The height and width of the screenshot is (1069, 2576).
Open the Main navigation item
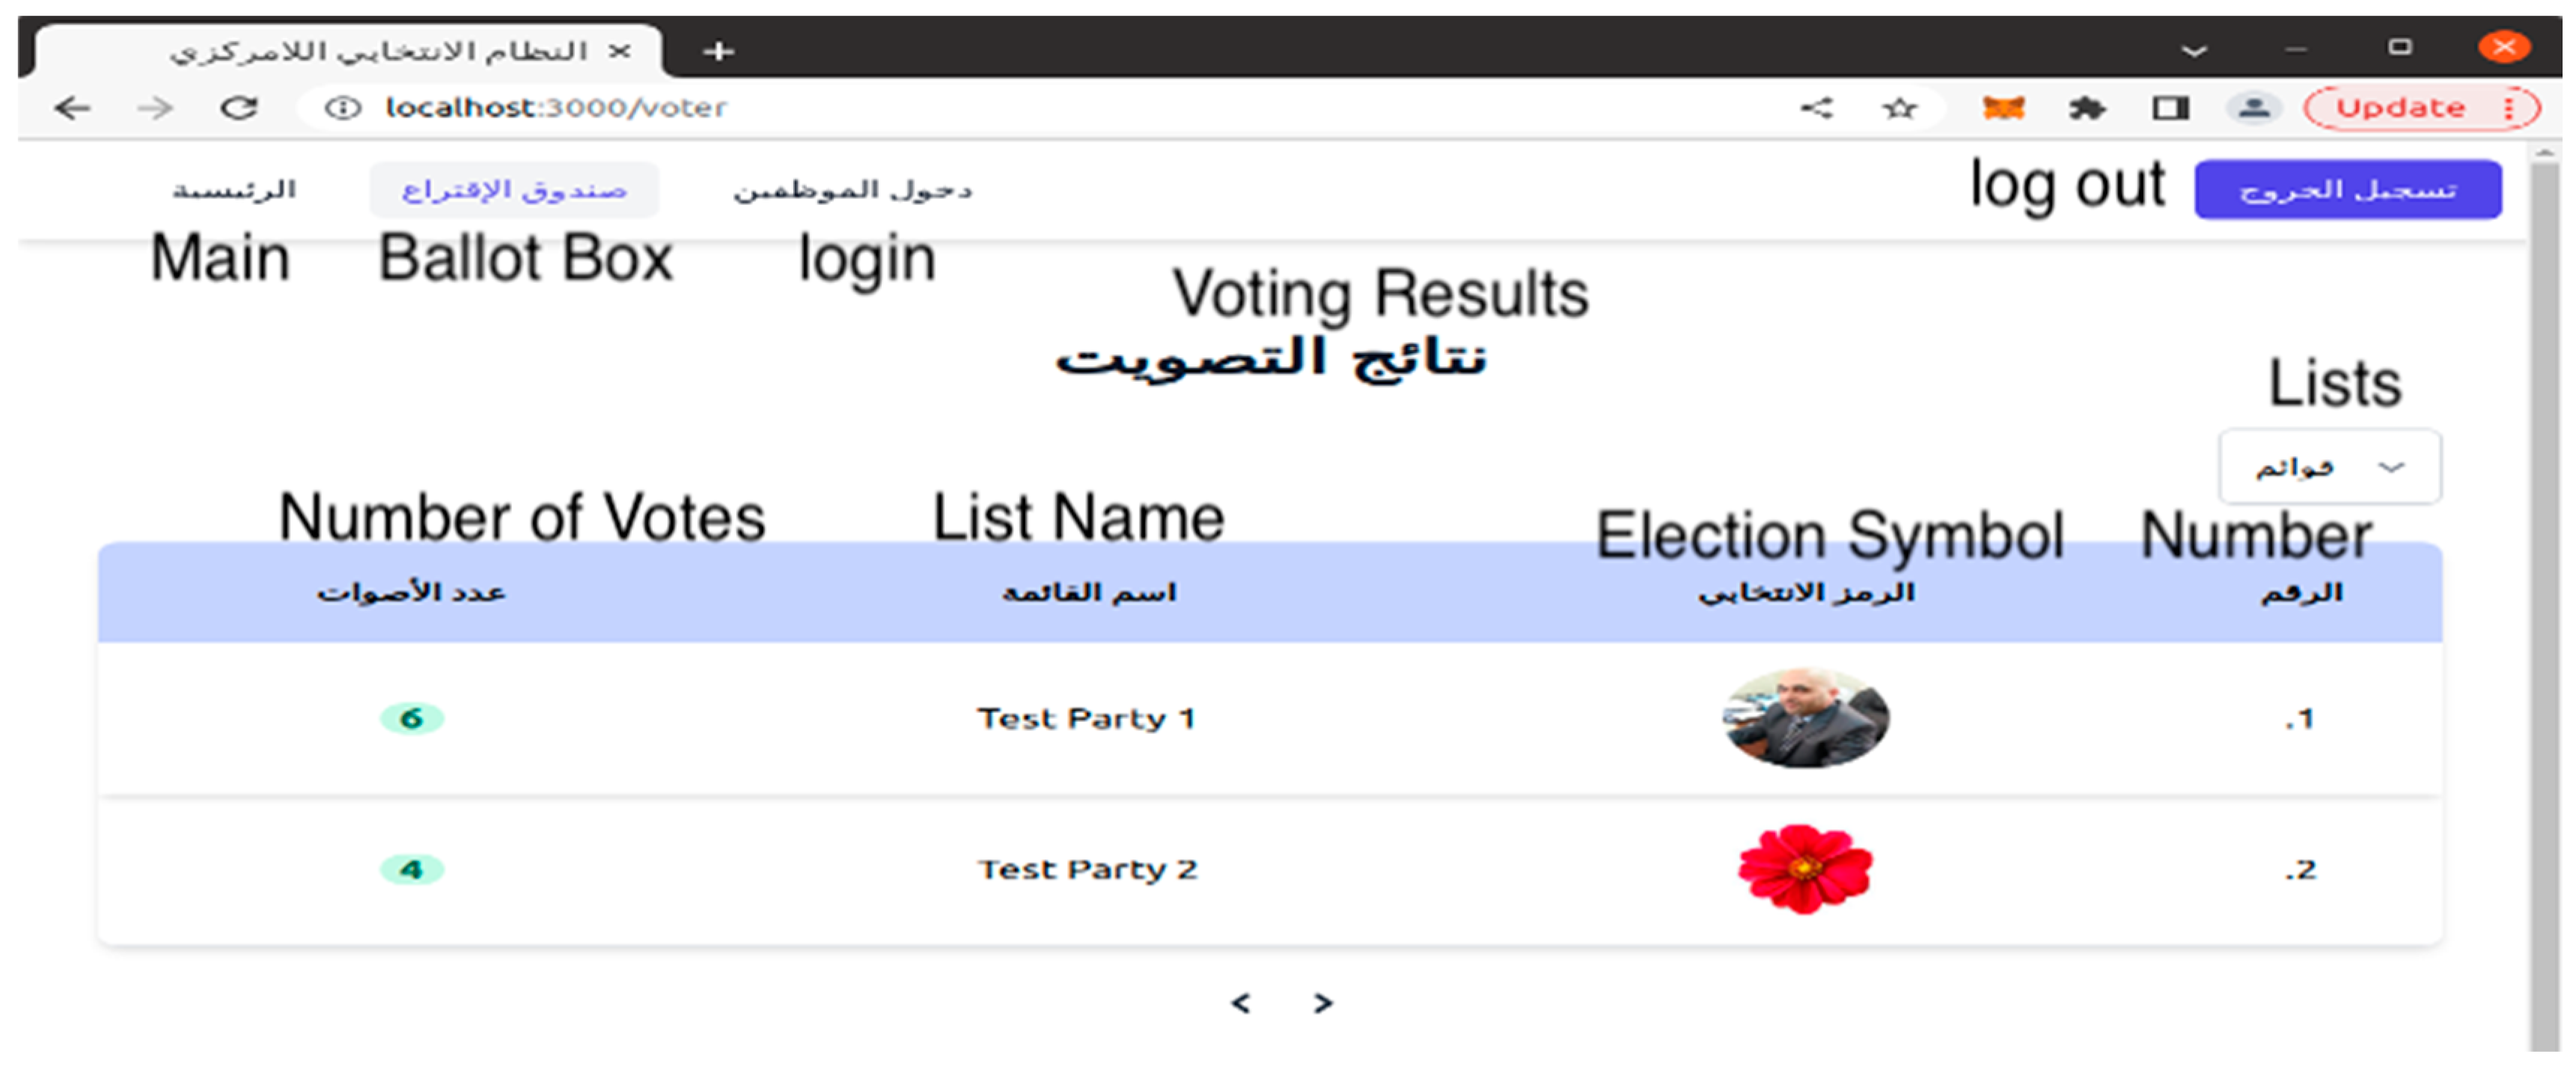point(234,190)
